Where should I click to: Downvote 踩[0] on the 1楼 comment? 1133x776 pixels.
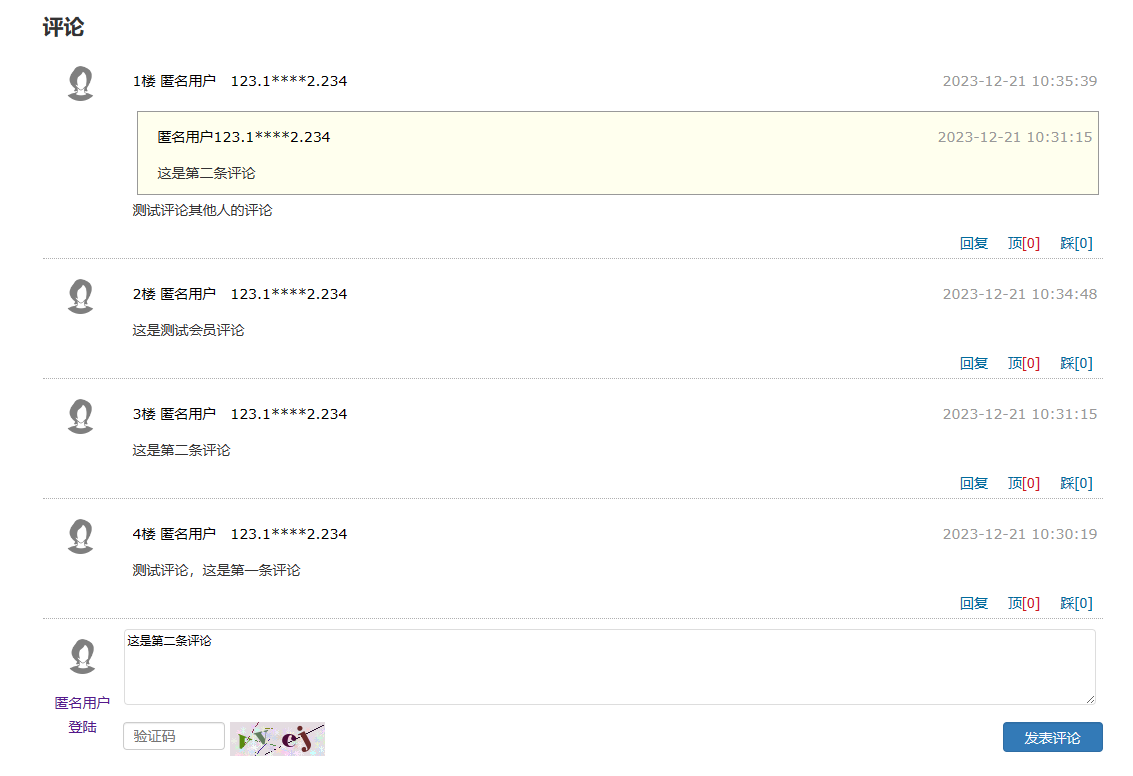coord(1076,243)
